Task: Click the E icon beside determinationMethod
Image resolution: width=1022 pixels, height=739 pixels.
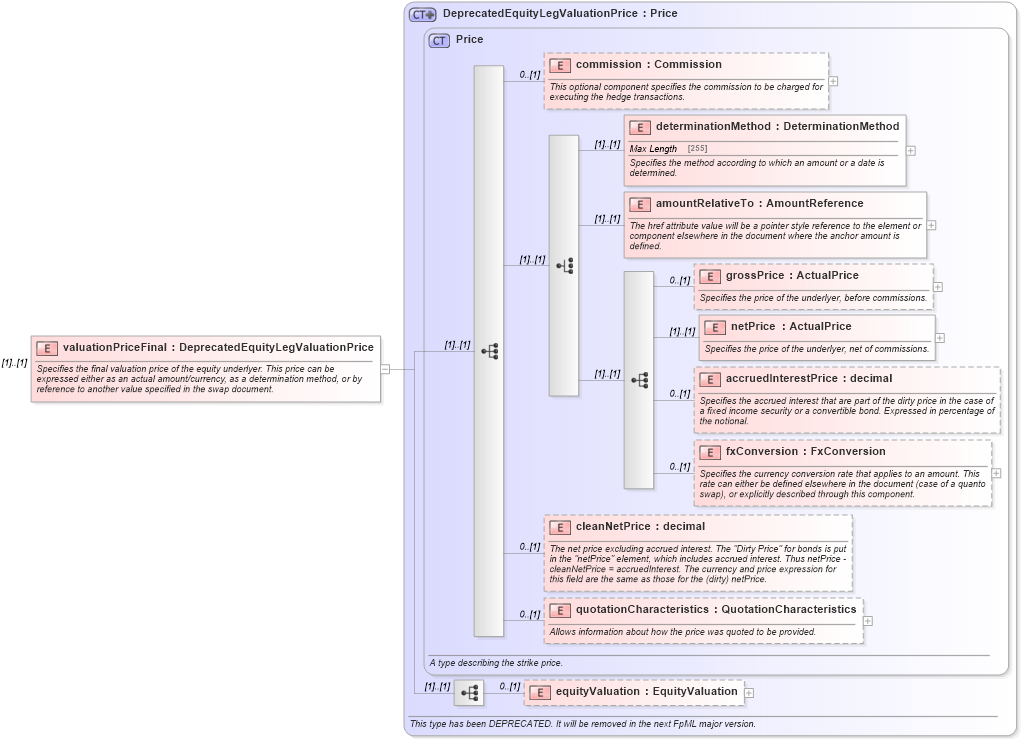Action: click(x=640, y=127)
